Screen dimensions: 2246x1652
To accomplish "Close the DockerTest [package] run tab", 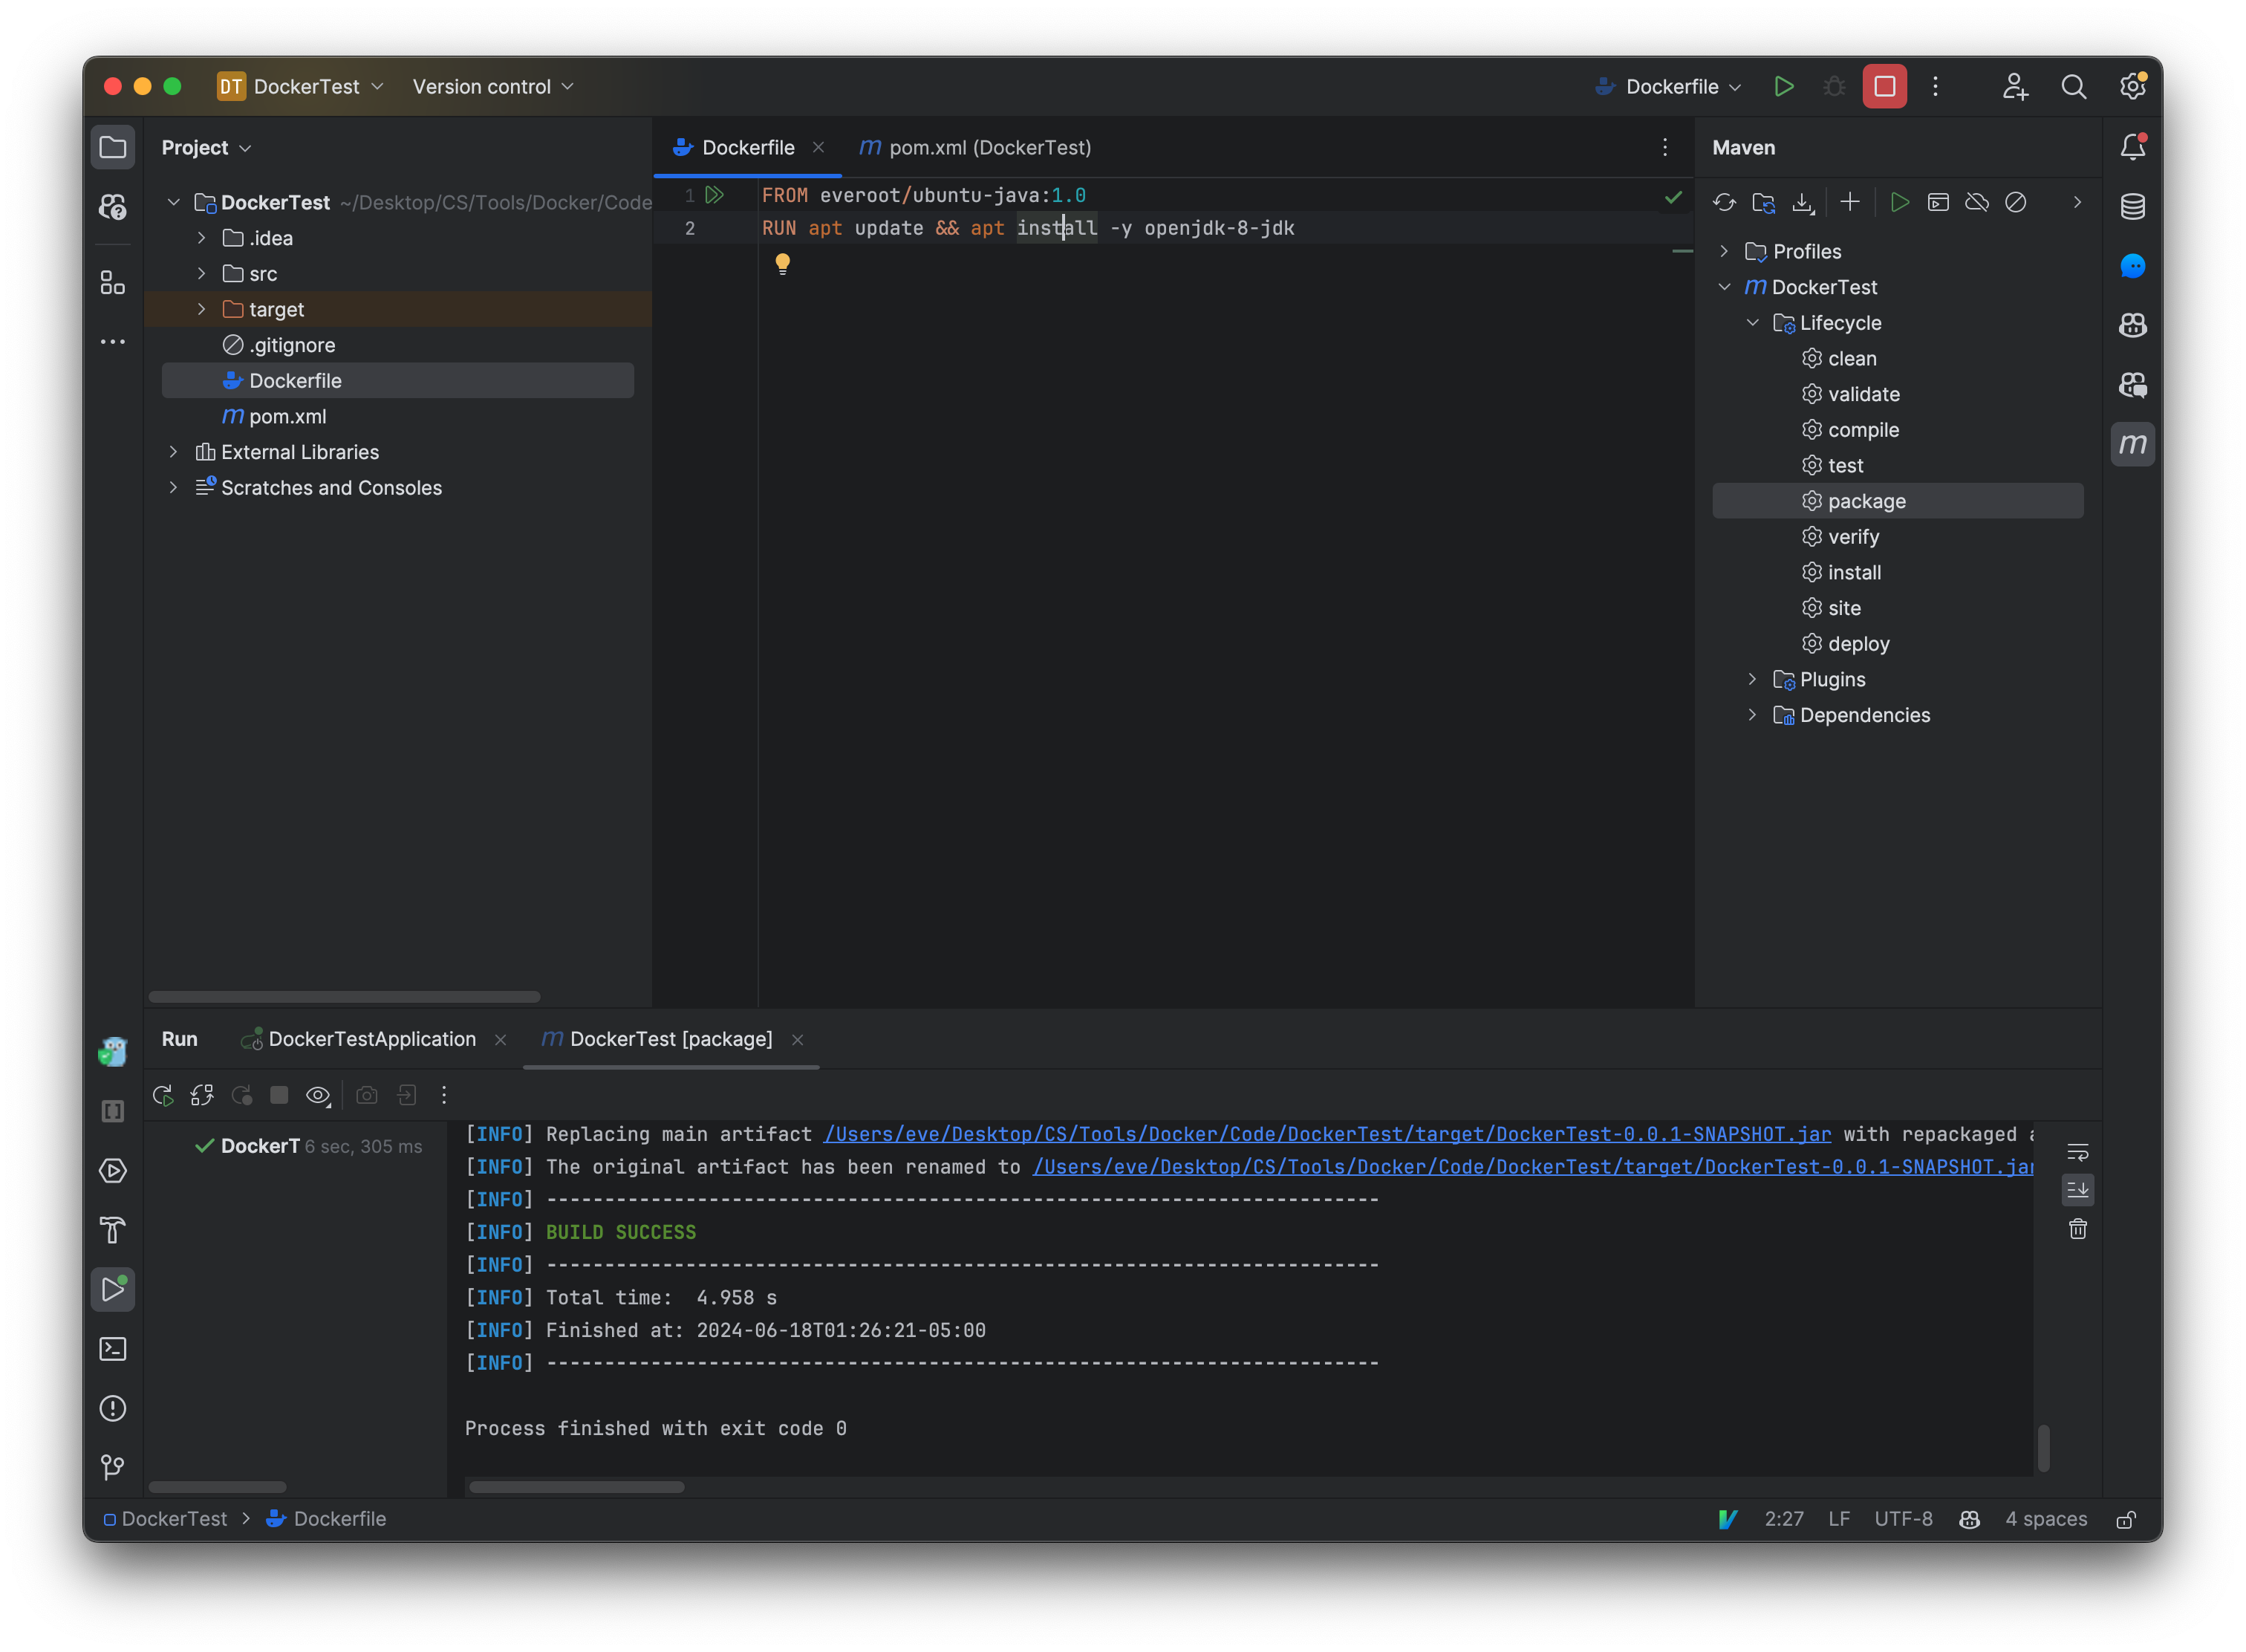I will point(797,1040).
